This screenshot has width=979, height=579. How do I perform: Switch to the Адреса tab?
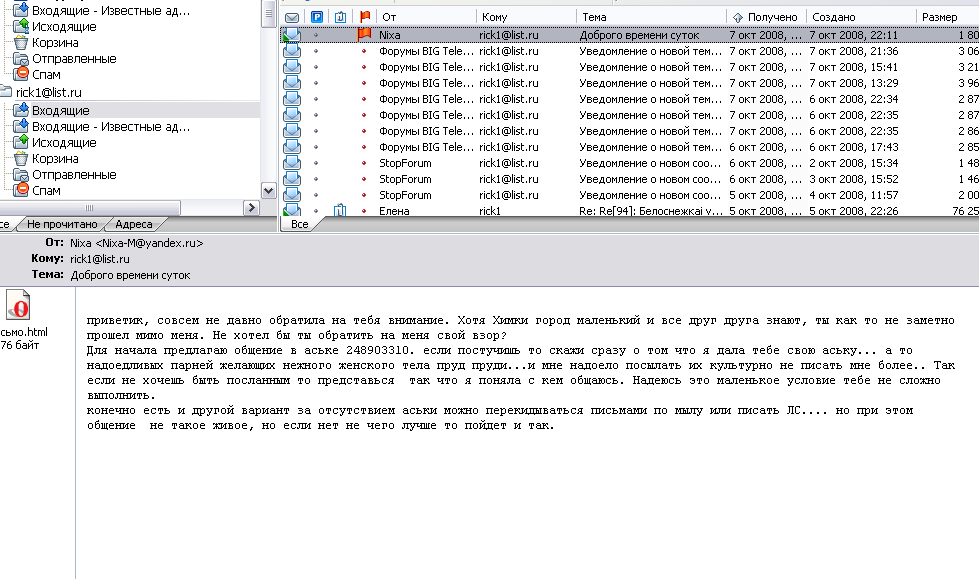click(133, 225)
